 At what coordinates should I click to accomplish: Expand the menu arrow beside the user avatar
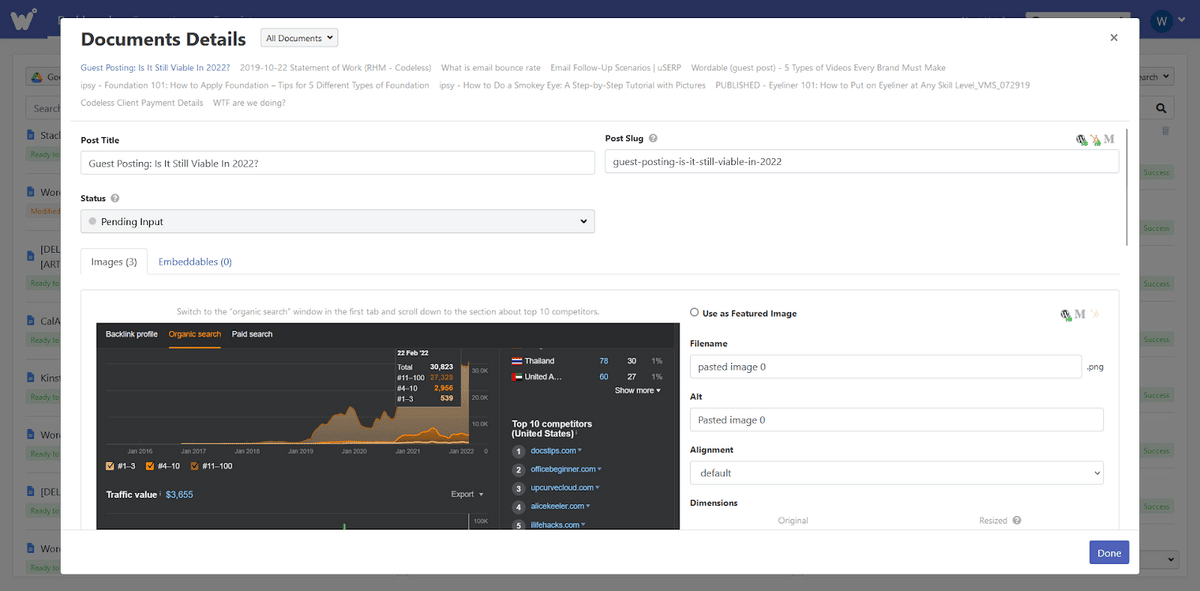click(x=1183, y=21)
